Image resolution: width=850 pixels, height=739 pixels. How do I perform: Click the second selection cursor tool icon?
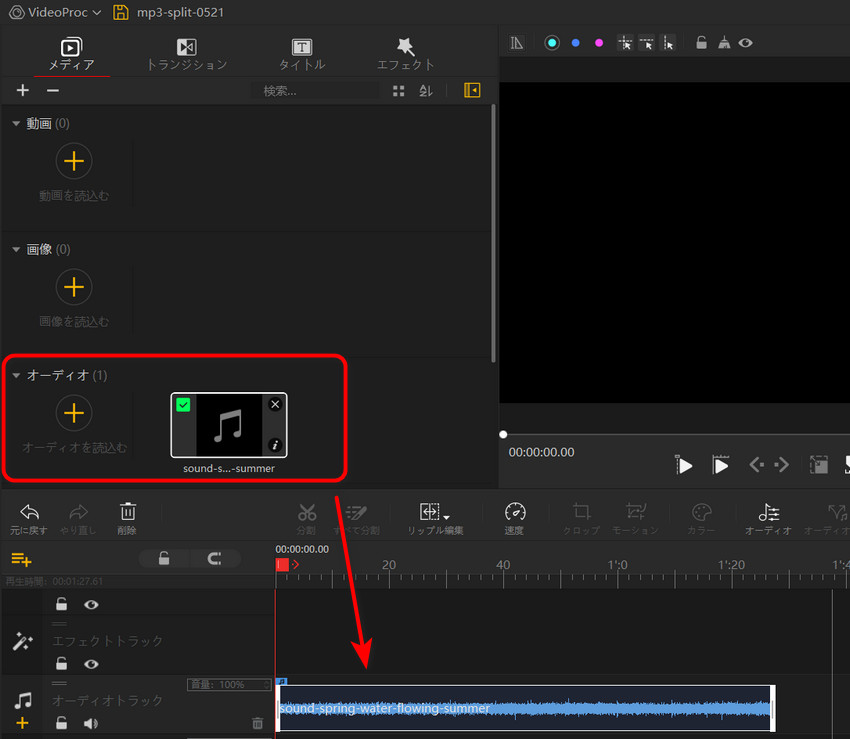(x=647, y=43)
